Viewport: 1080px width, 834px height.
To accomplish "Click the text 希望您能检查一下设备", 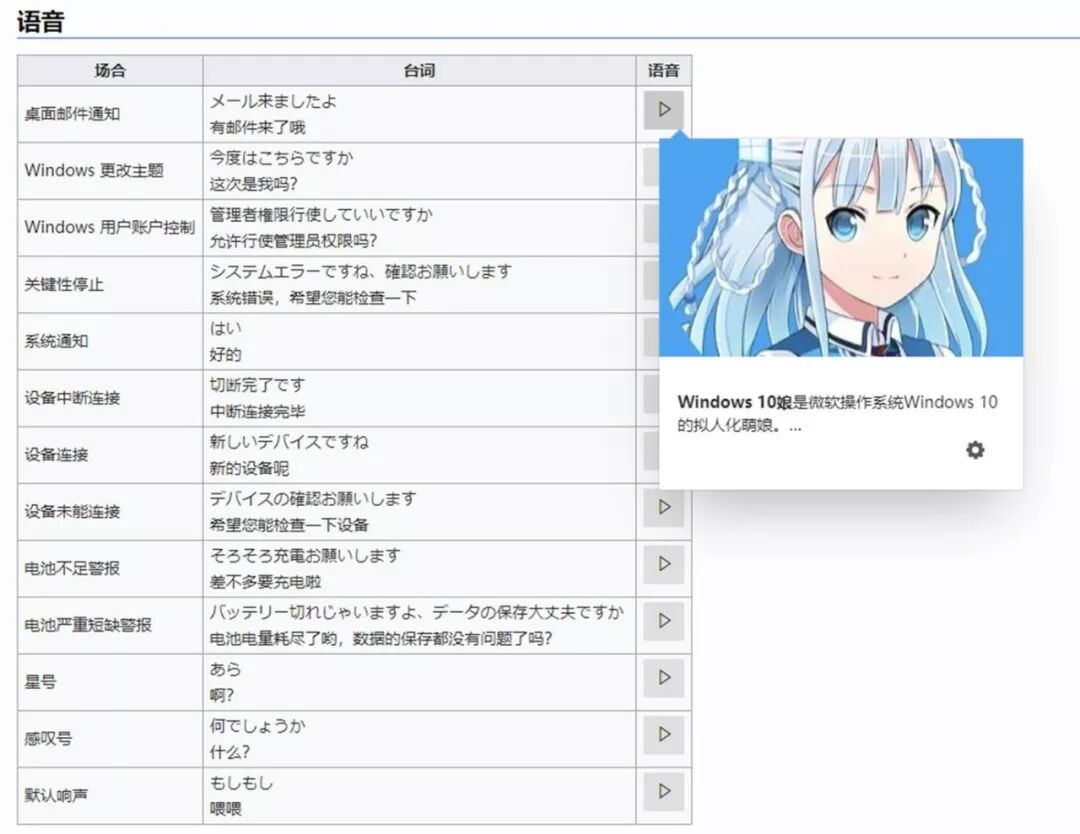I will [289, 525].
